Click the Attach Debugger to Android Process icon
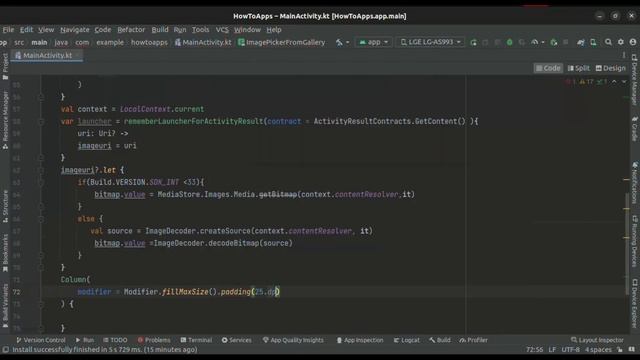 553,42
